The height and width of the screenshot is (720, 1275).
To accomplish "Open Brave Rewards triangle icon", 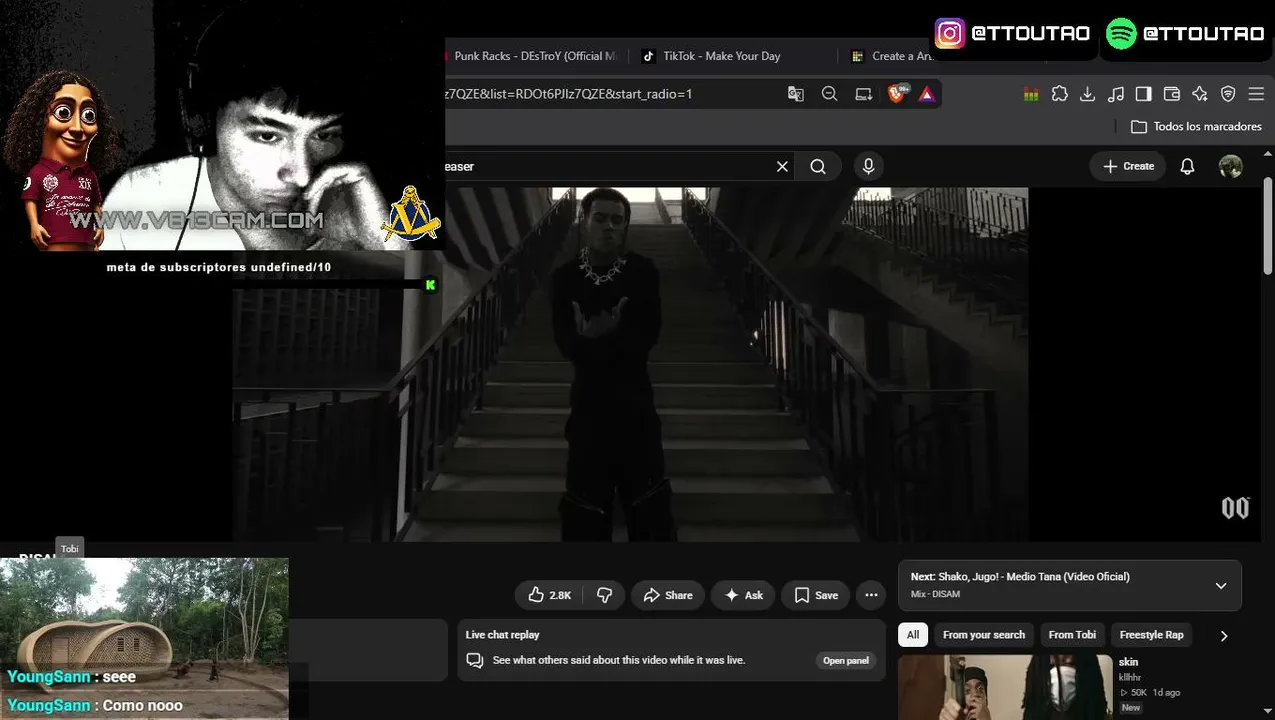I will coord(927,94).
